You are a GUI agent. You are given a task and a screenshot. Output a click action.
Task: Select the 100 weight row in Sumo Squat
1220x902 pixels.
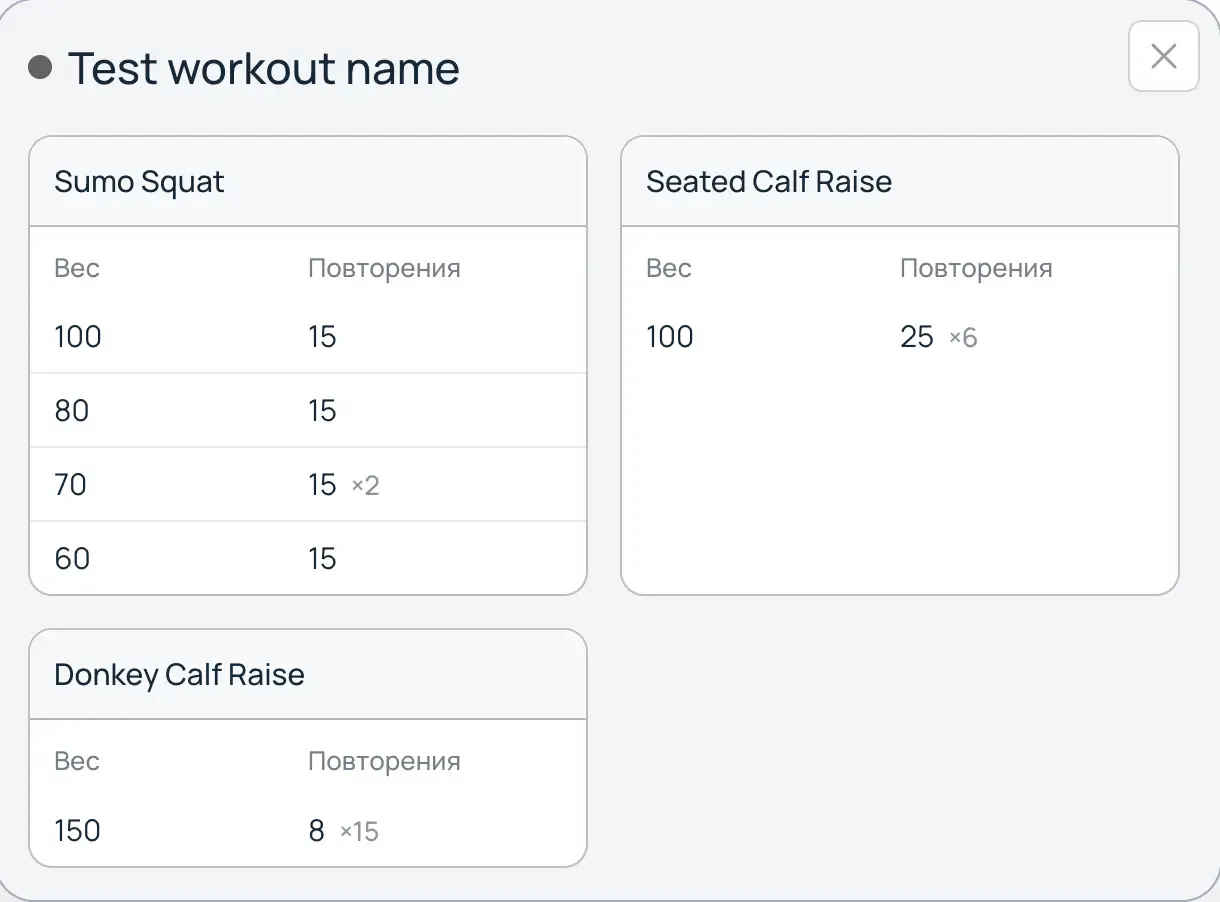pyautogui.click(x=77, y=337)
